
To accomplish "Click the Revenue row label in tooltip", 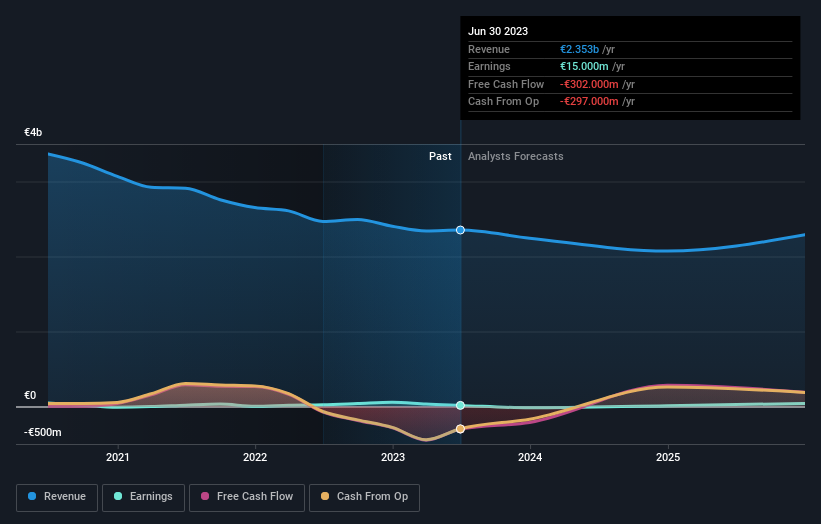I will 489,49.
